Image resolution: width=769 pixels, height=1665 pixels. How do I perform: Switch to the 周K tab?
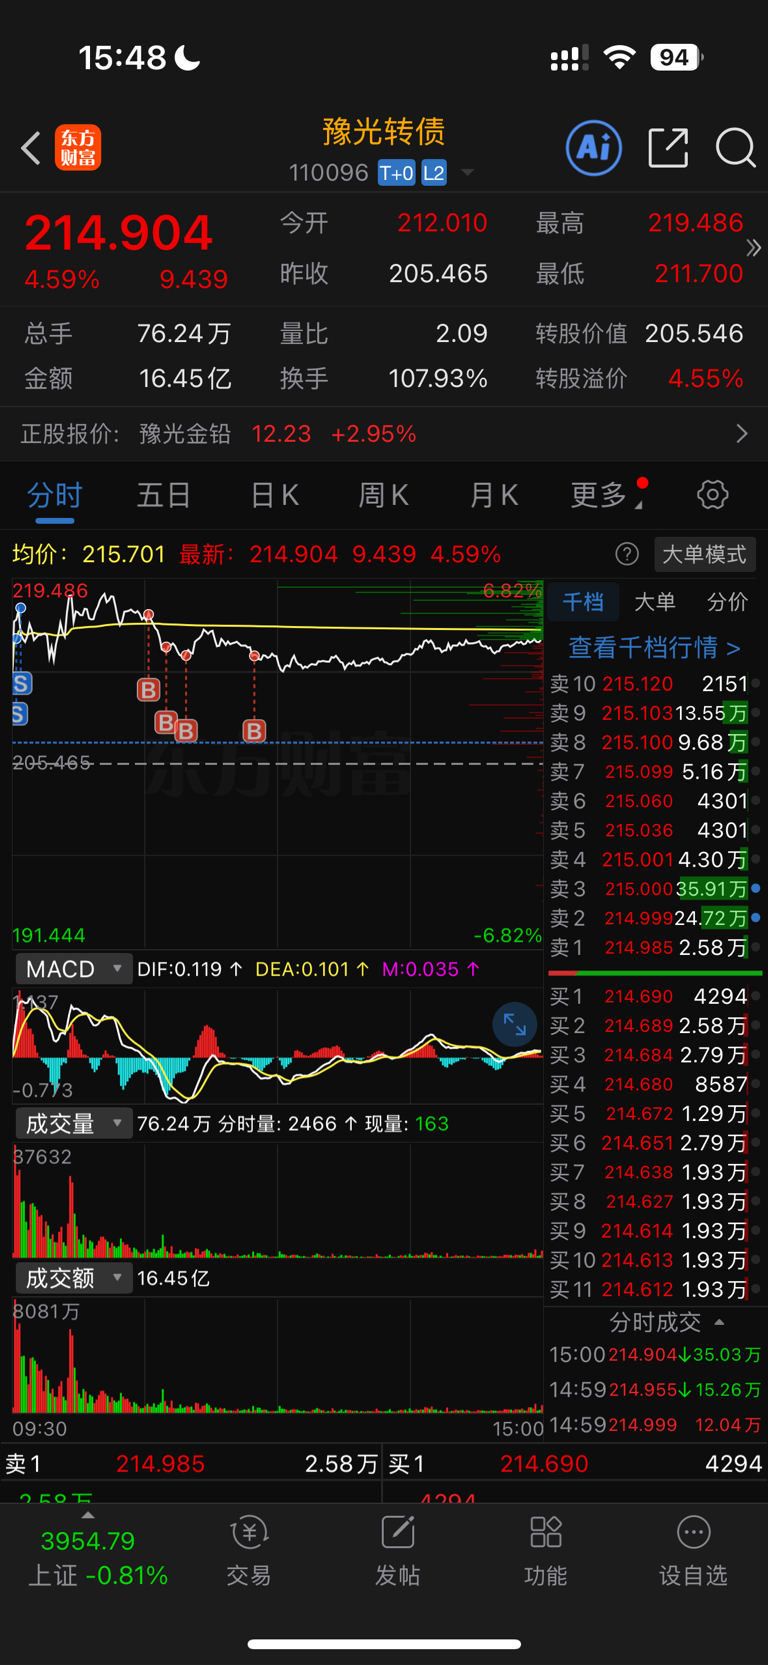(384, 494)
